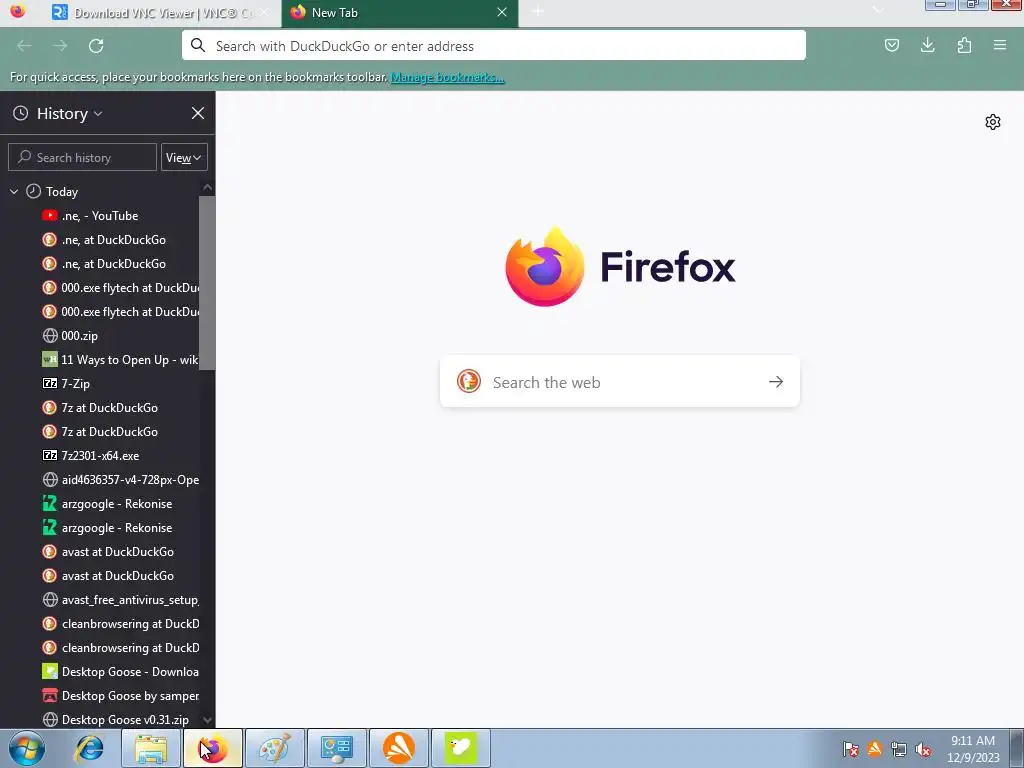
Task: Click the Search history field
Action: [x=82, y=157]
